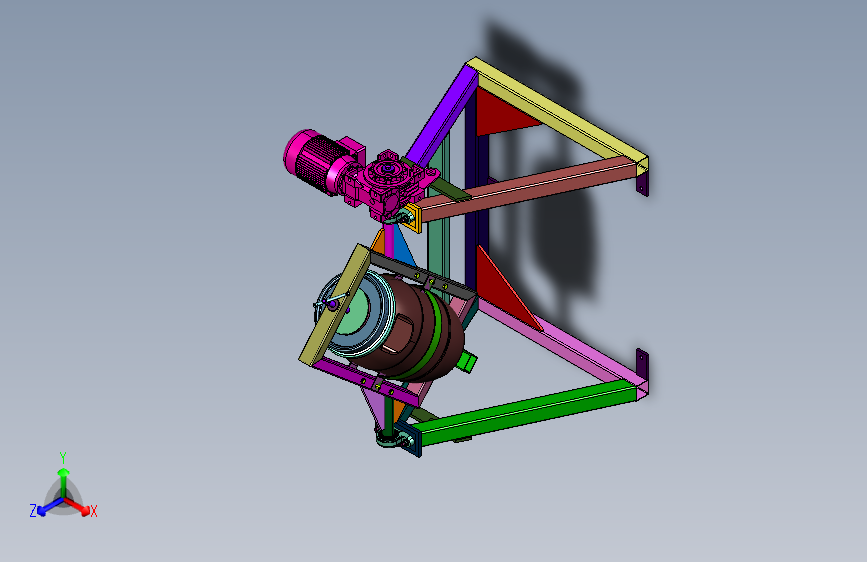The height and width of the screenshot is (562, 867).
Task: Select the upper purple wall bracket
Action: pyautogui.click(x=642, y=183)
